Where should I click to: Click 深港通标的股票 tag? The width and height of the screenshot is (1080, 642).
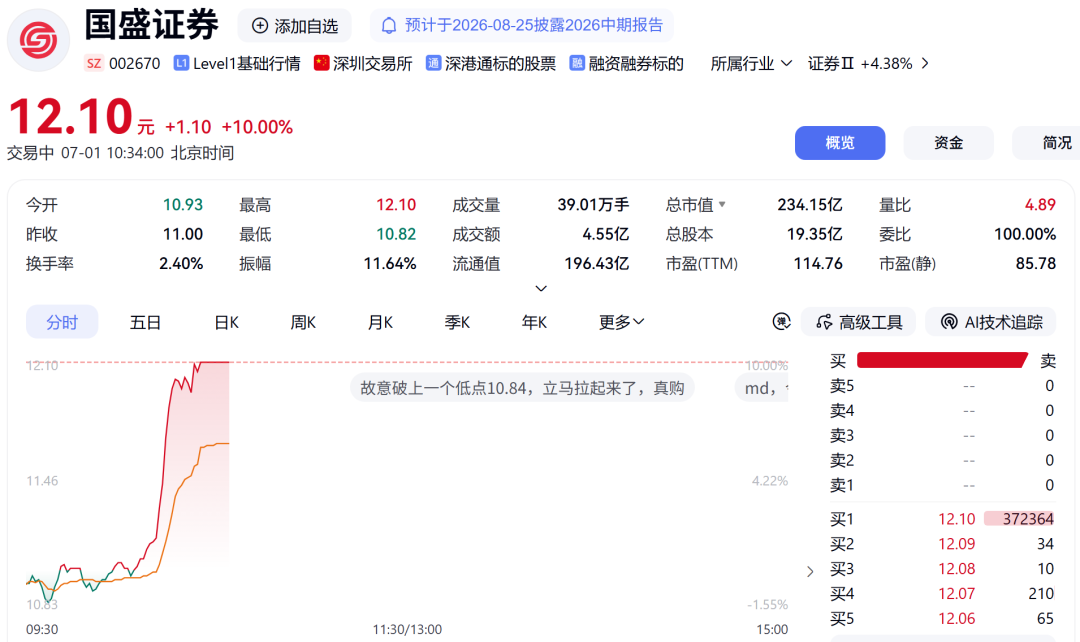coord(500,63)
